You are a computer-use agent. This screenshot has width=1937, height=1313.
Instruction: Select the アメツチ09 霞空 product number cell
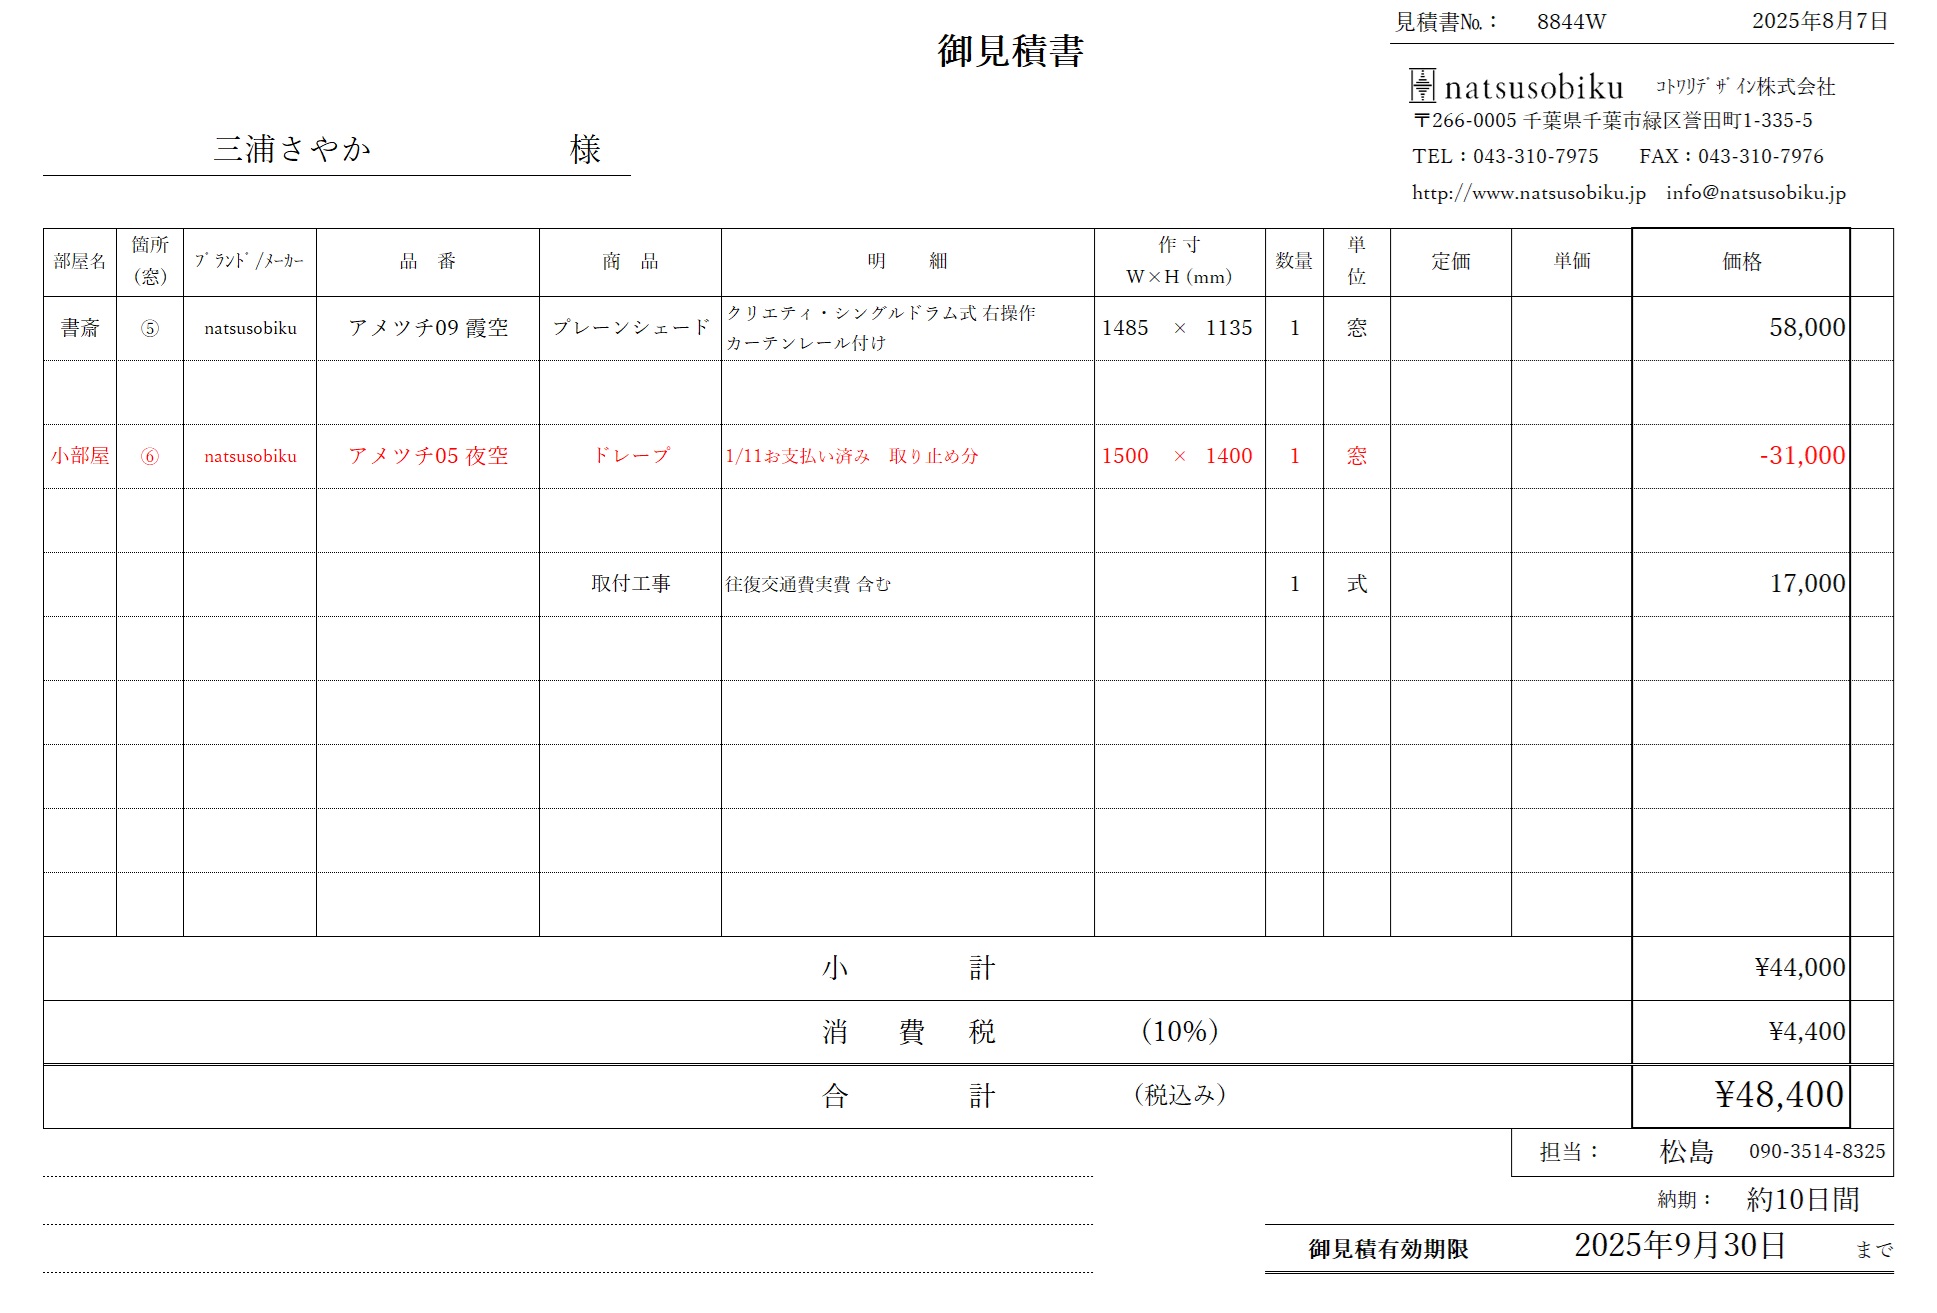point(428,328)
